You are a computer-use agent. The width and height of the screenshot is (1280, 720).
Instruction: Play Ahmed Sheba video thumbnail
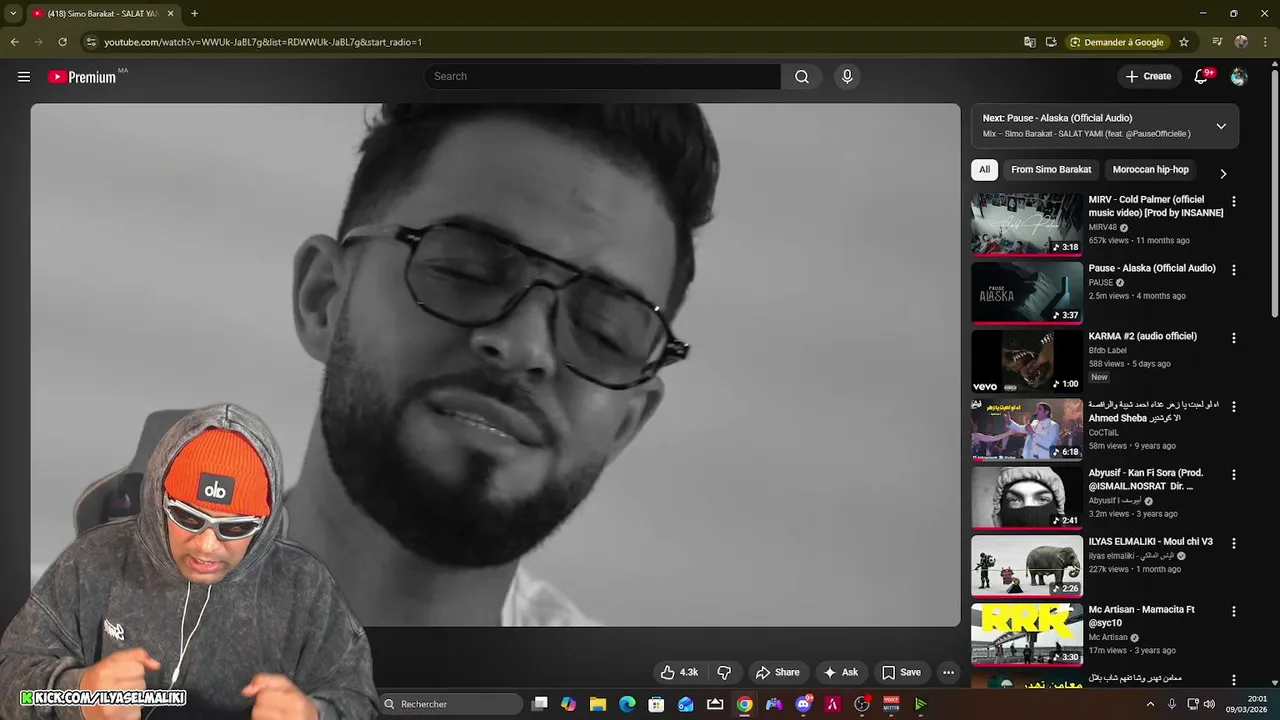[1027, 429]
